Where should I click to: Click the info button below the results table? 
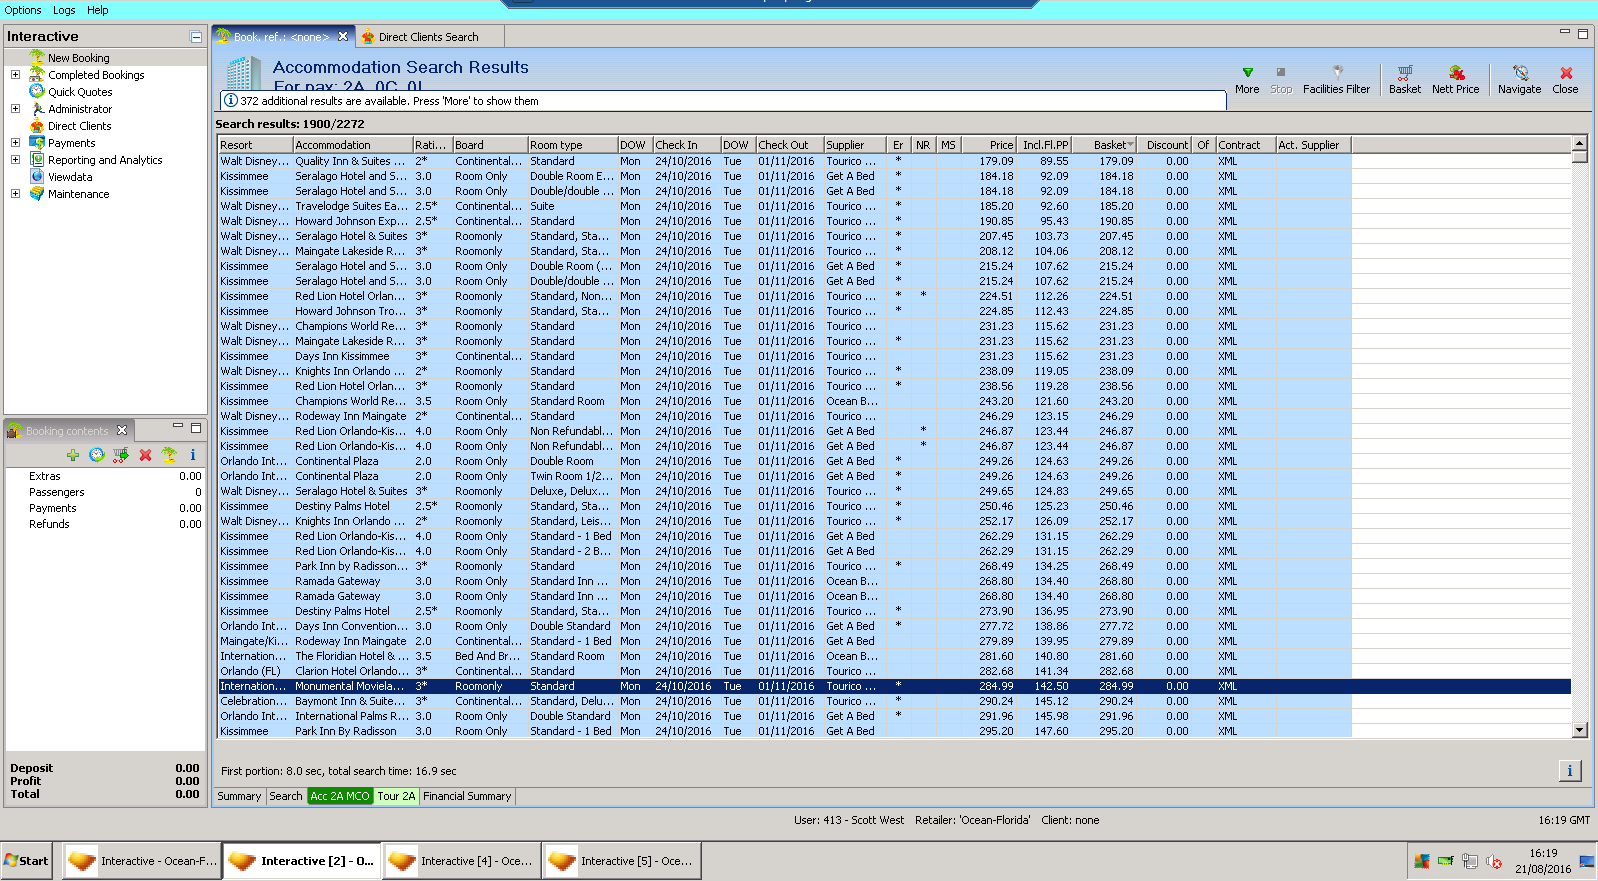pos(1570,770)
